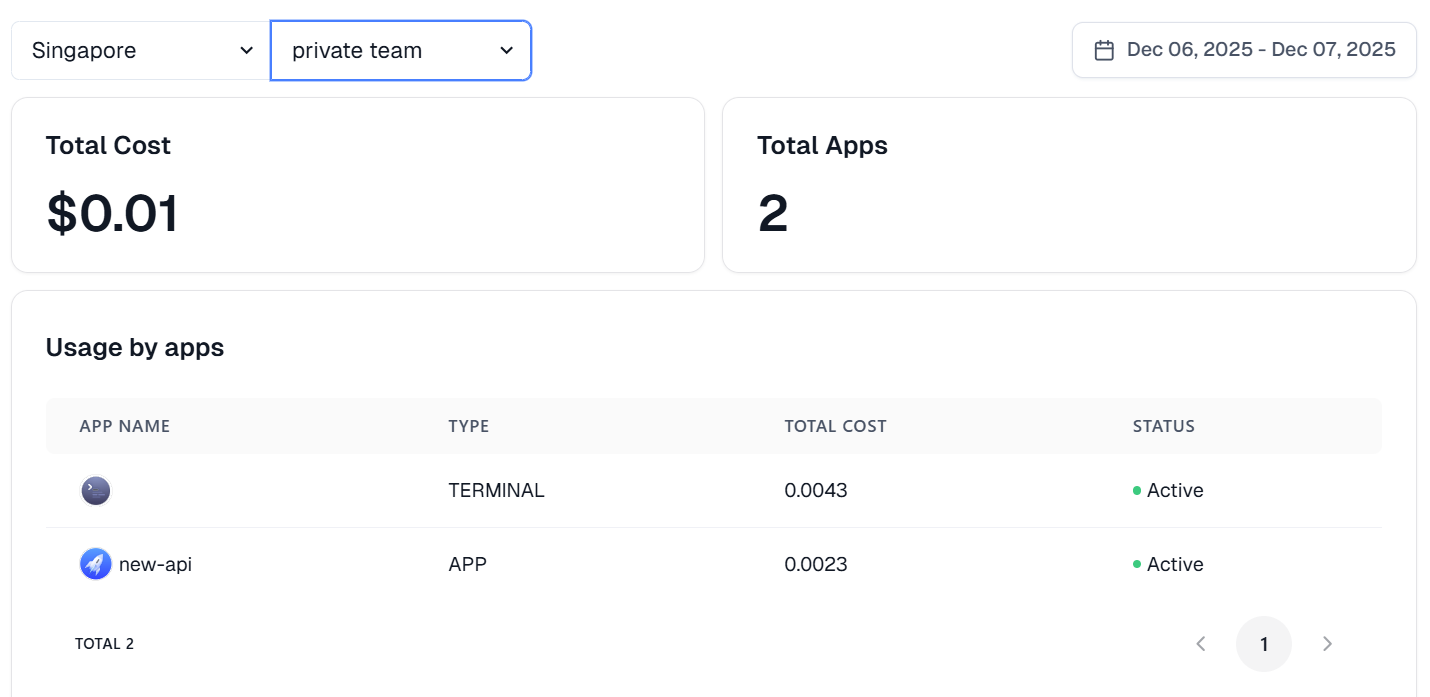The image size is (1430, 697).
Task: Click the Total Cost $0.01 card
Action: coord(357,185)
